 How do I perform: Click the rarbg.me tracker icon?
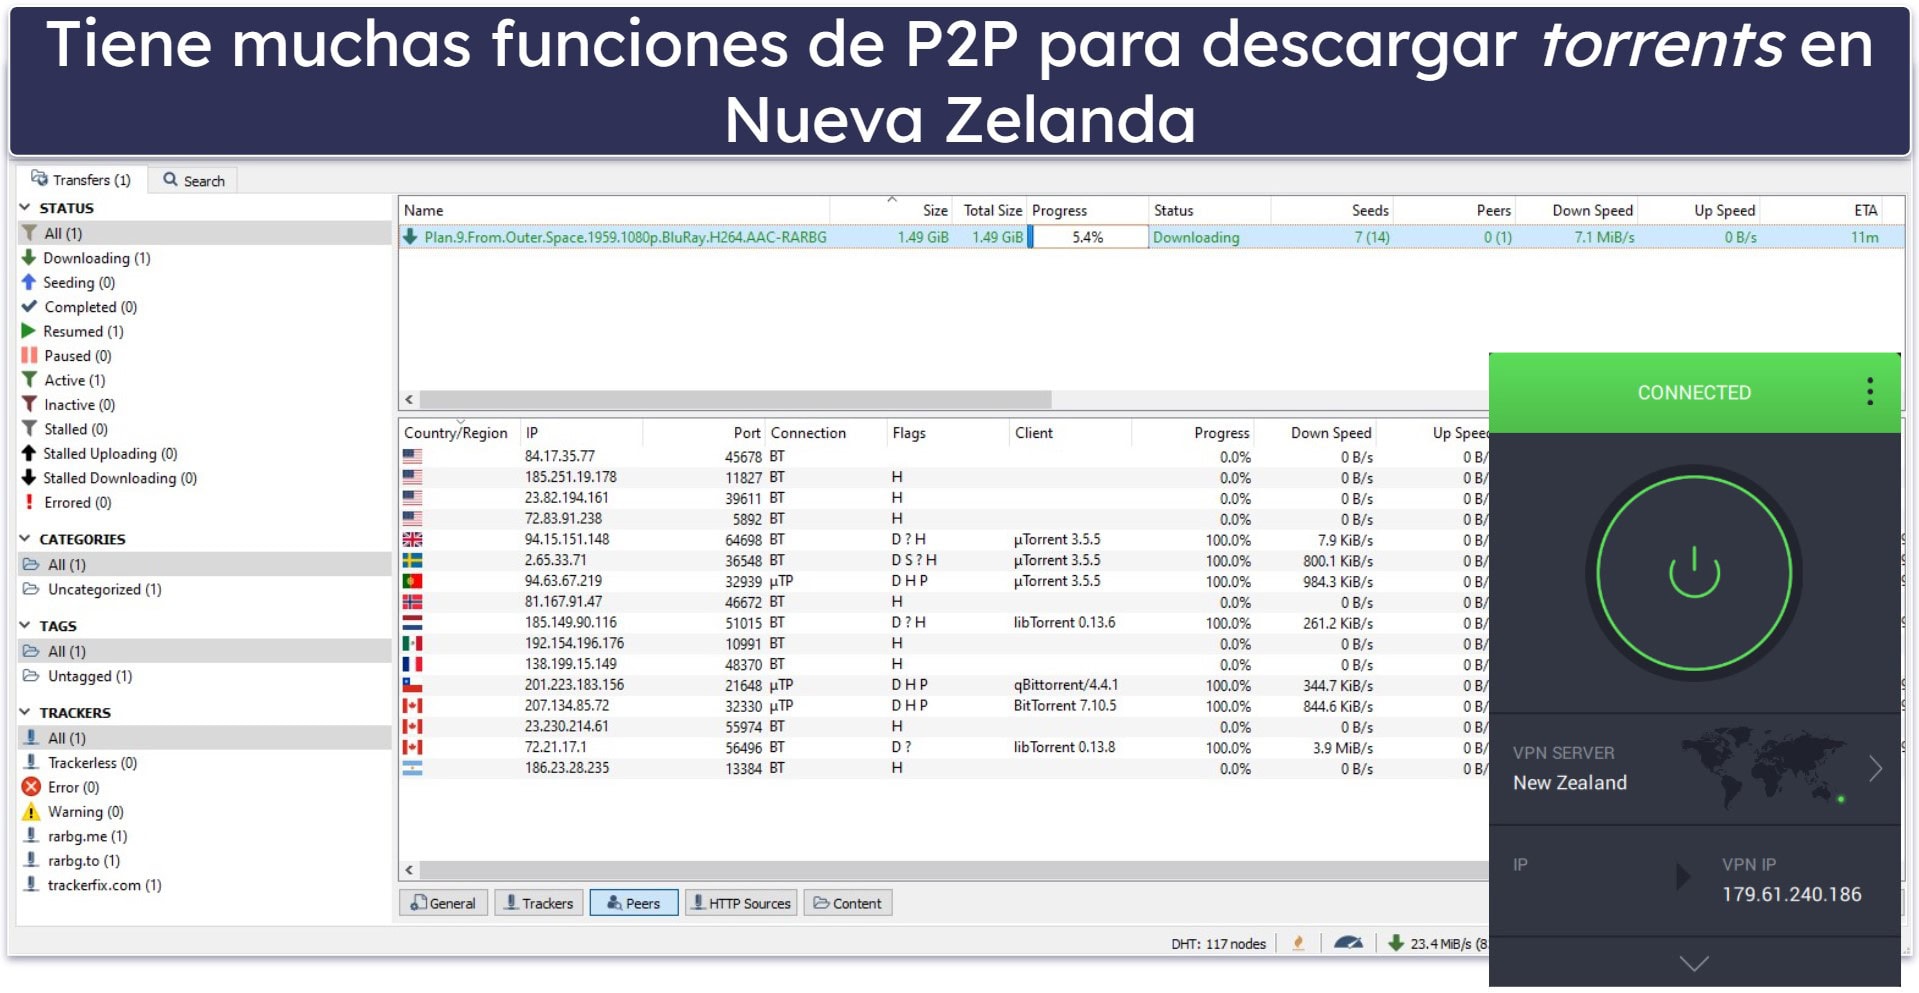[31, 836]
